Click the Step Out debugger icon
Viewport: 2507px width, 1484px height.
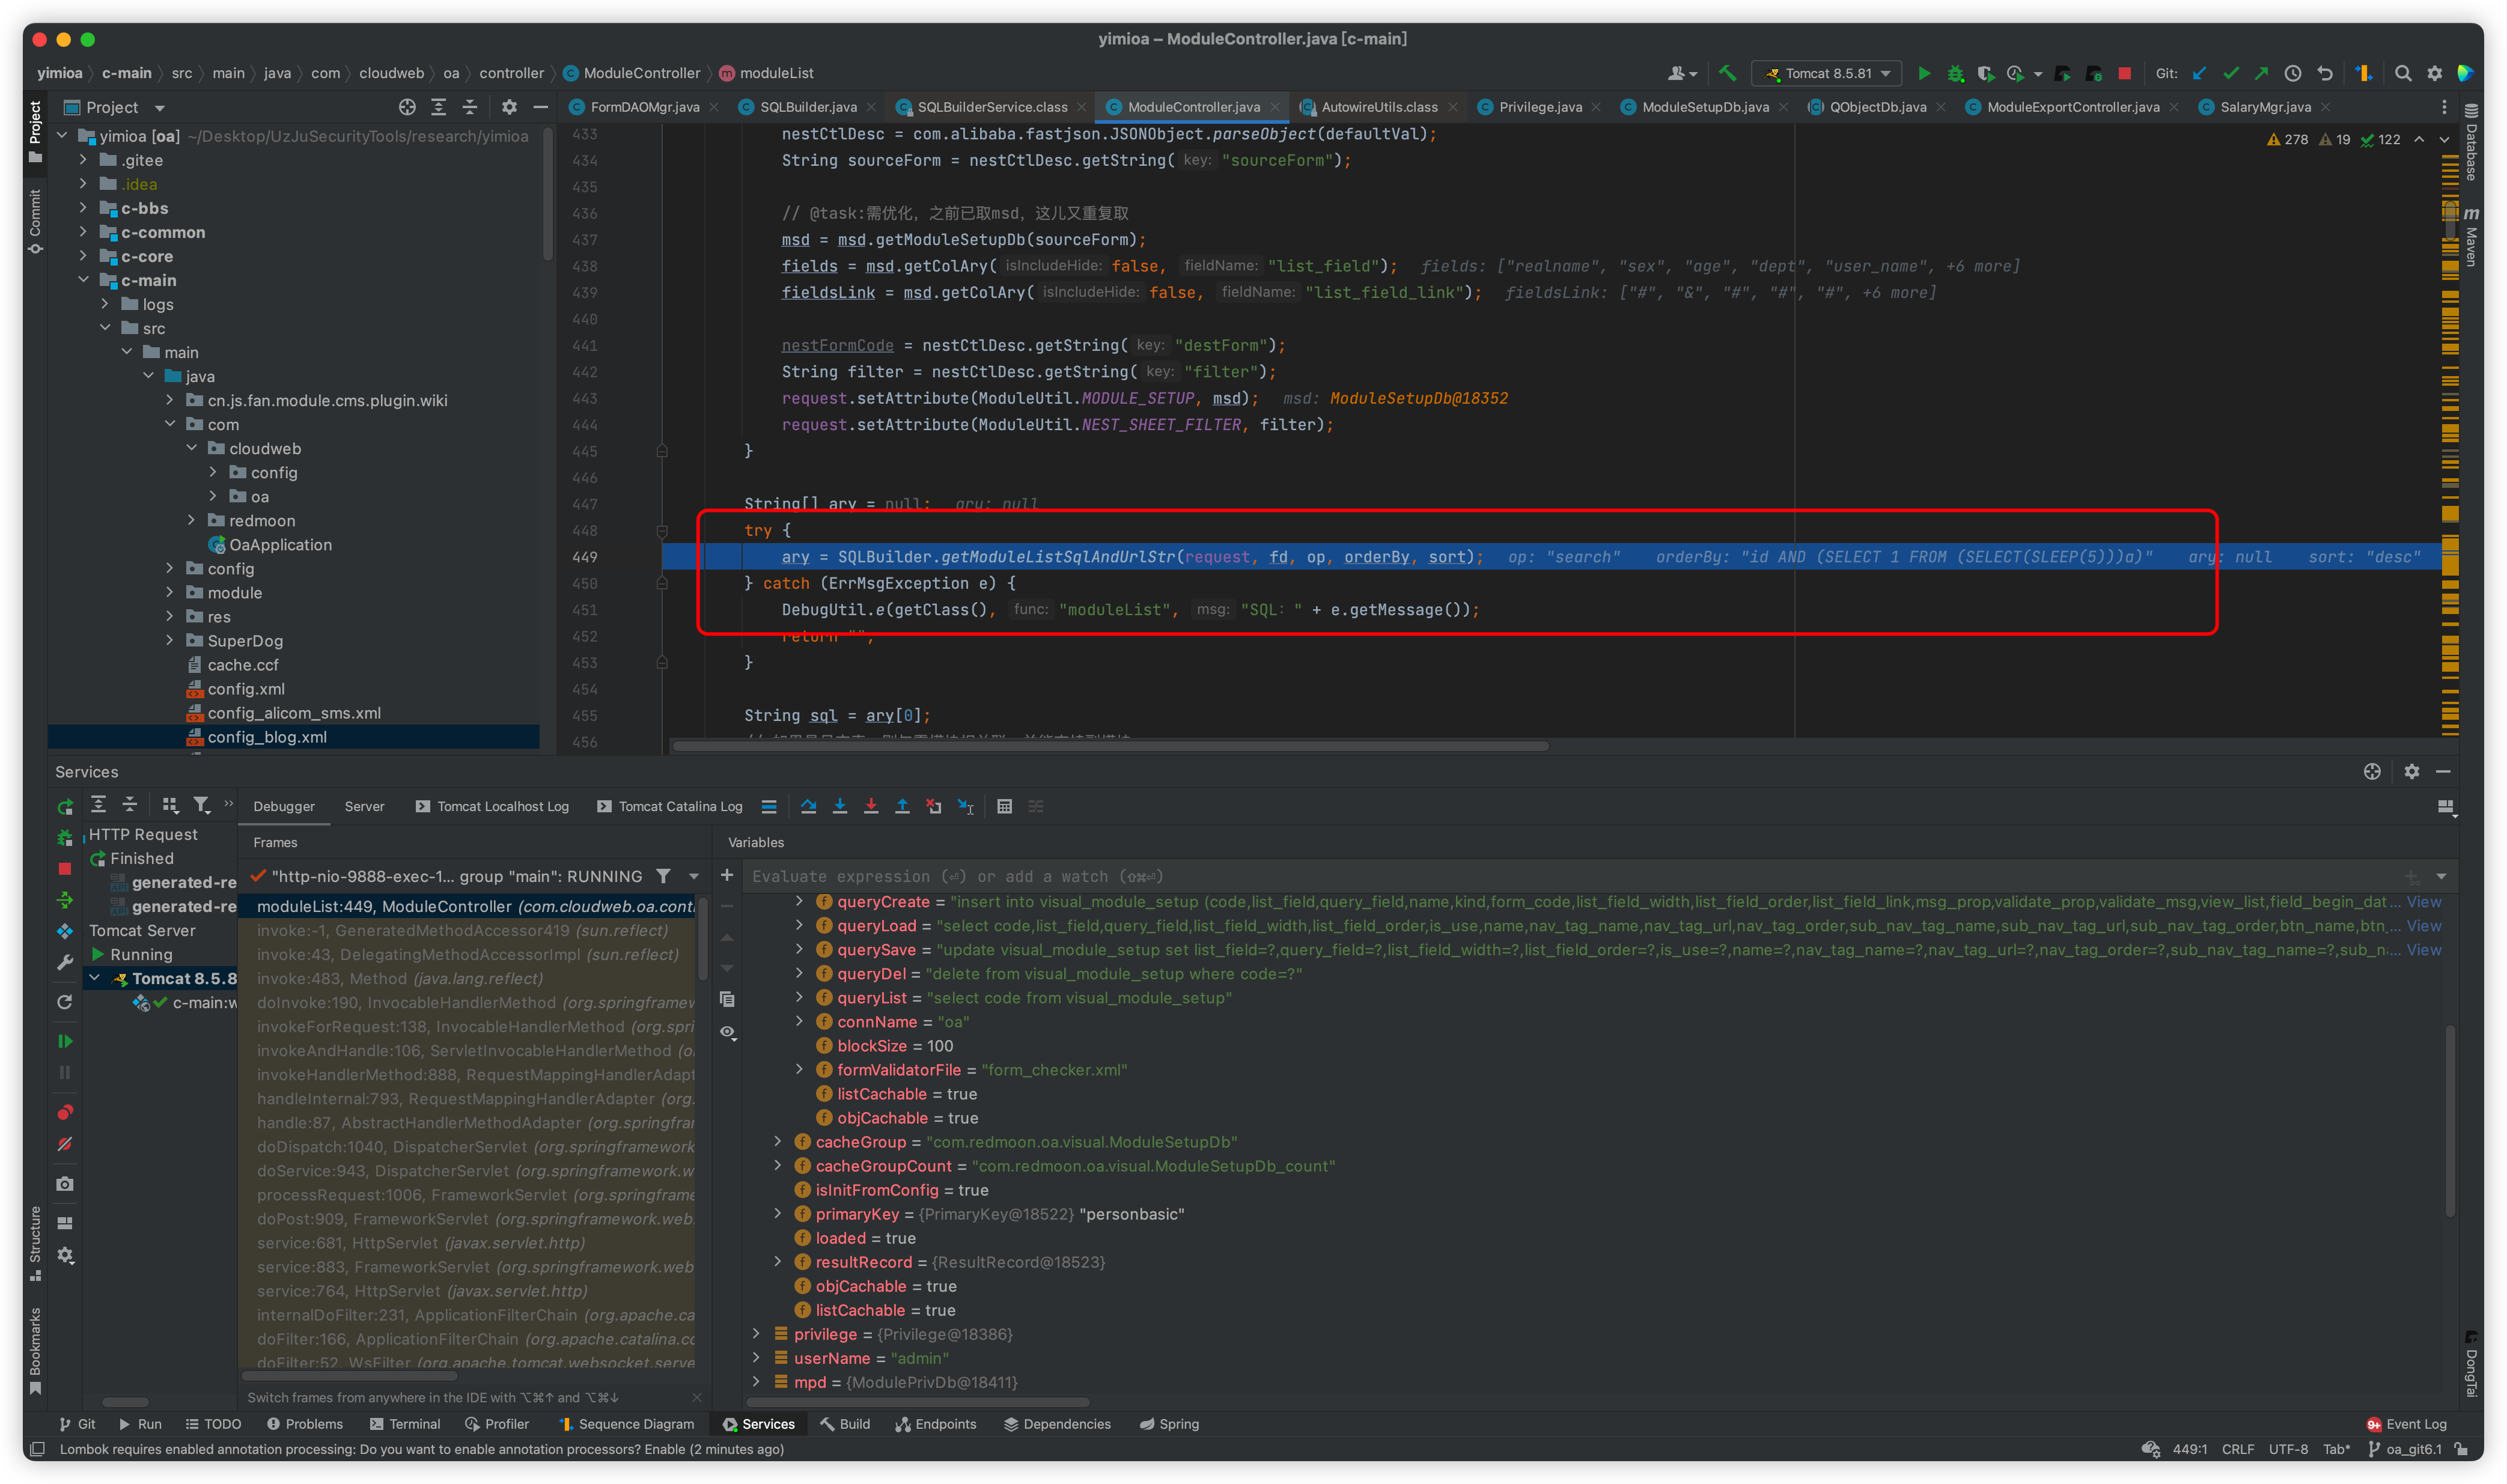(902, 806)
